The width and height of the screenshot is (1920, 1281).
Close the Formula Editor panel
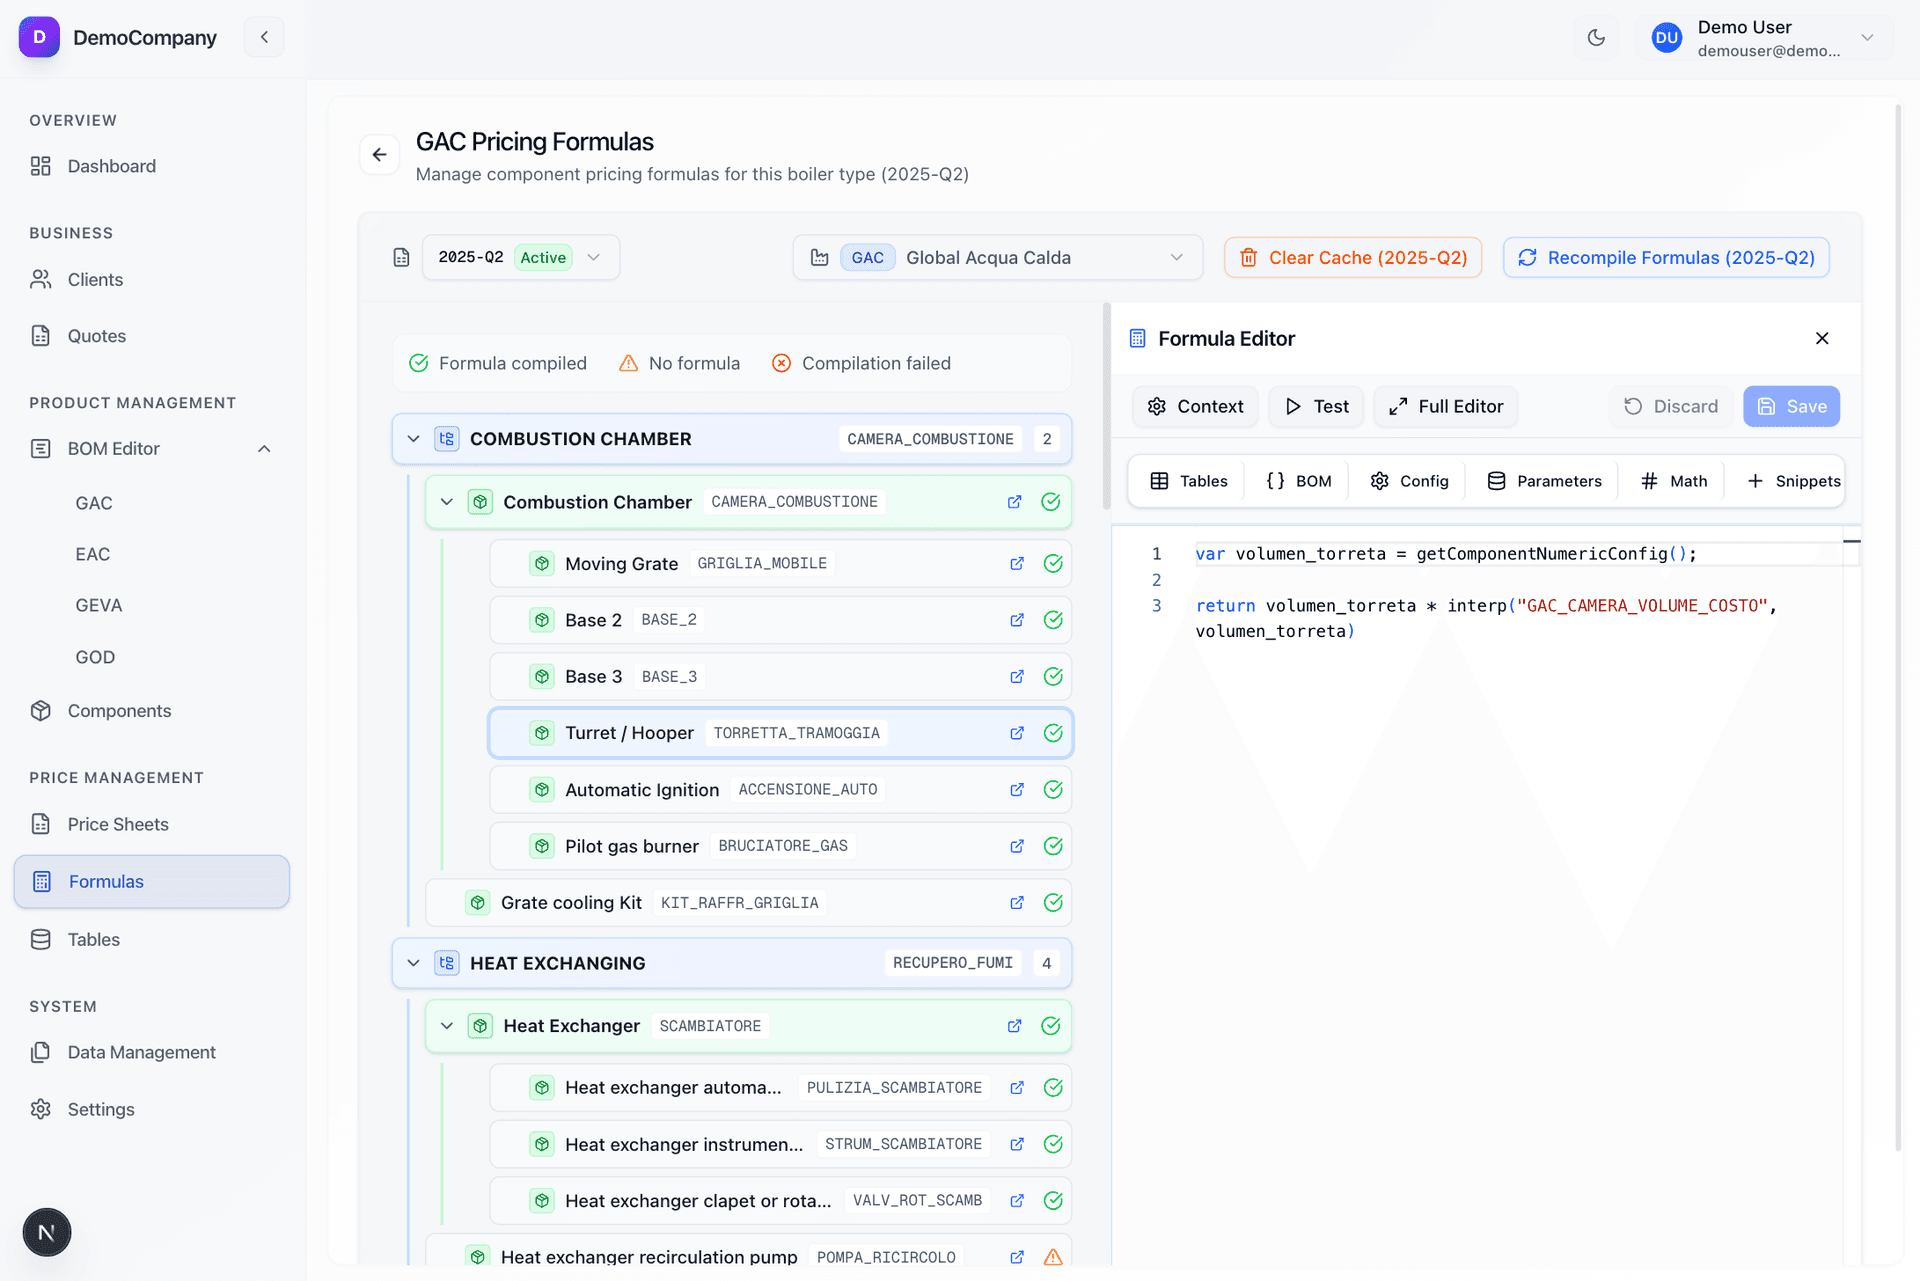click(x=1821, y=338)
